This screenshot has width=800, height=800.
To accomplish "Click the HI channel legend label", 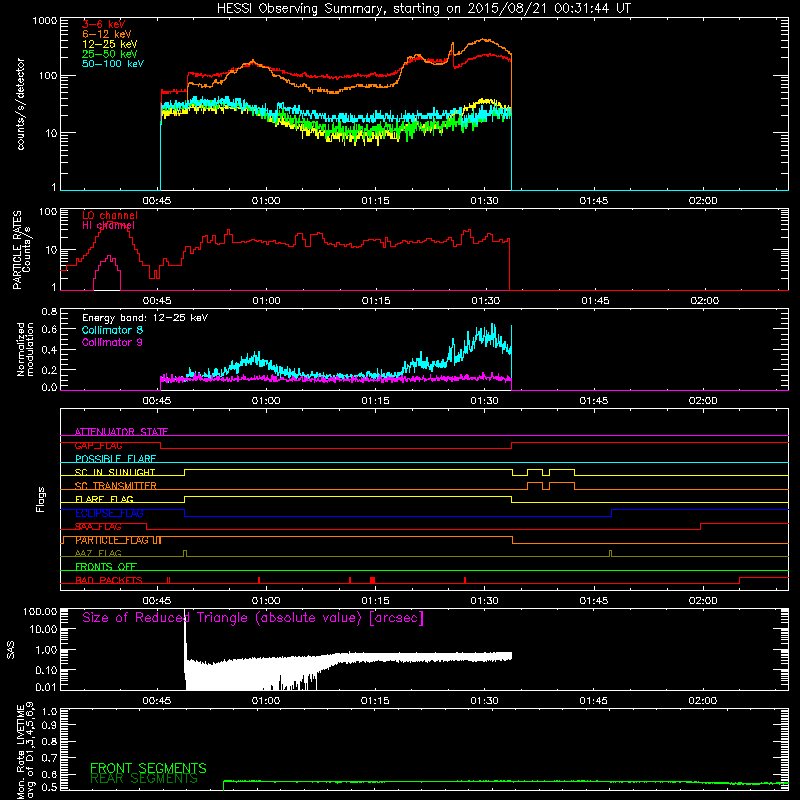I will (x=109, y=226).
